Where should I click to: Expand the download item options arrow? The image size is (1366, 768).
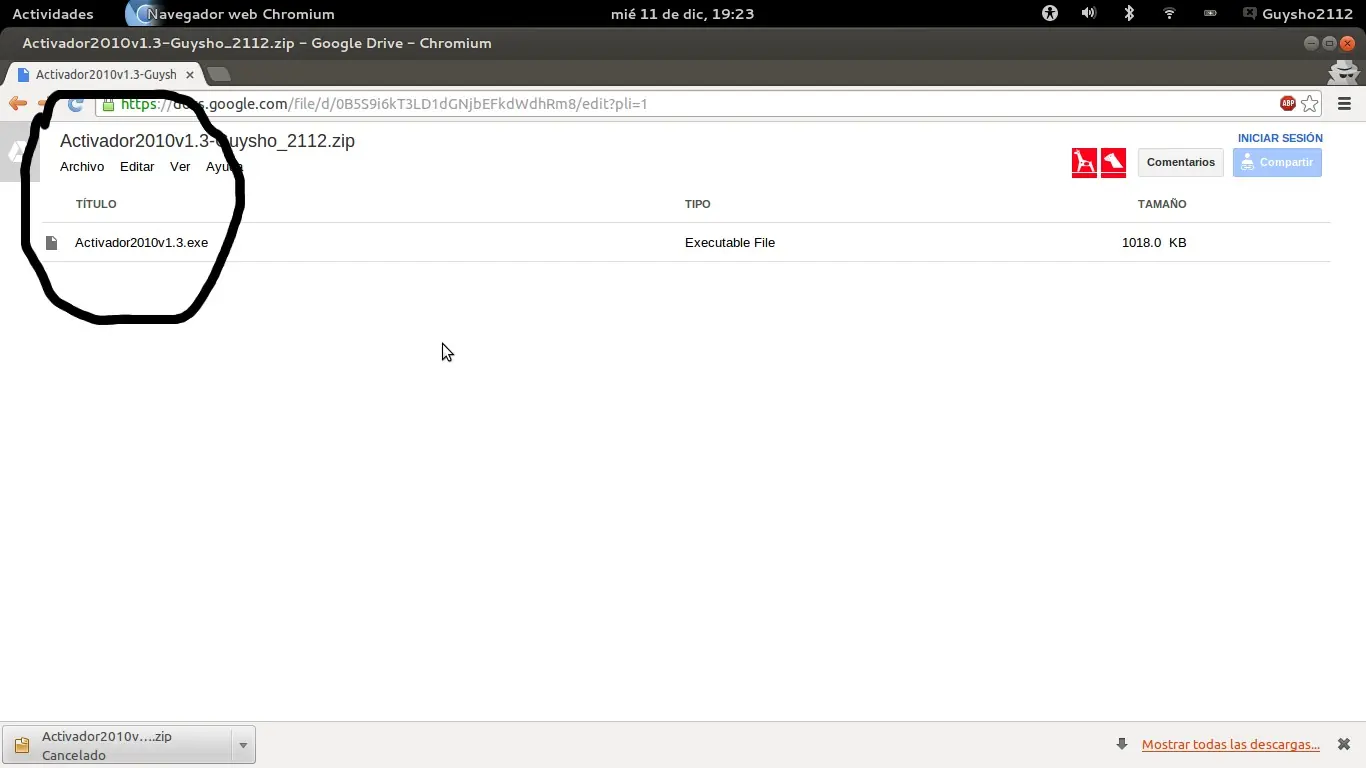(243, 745)
